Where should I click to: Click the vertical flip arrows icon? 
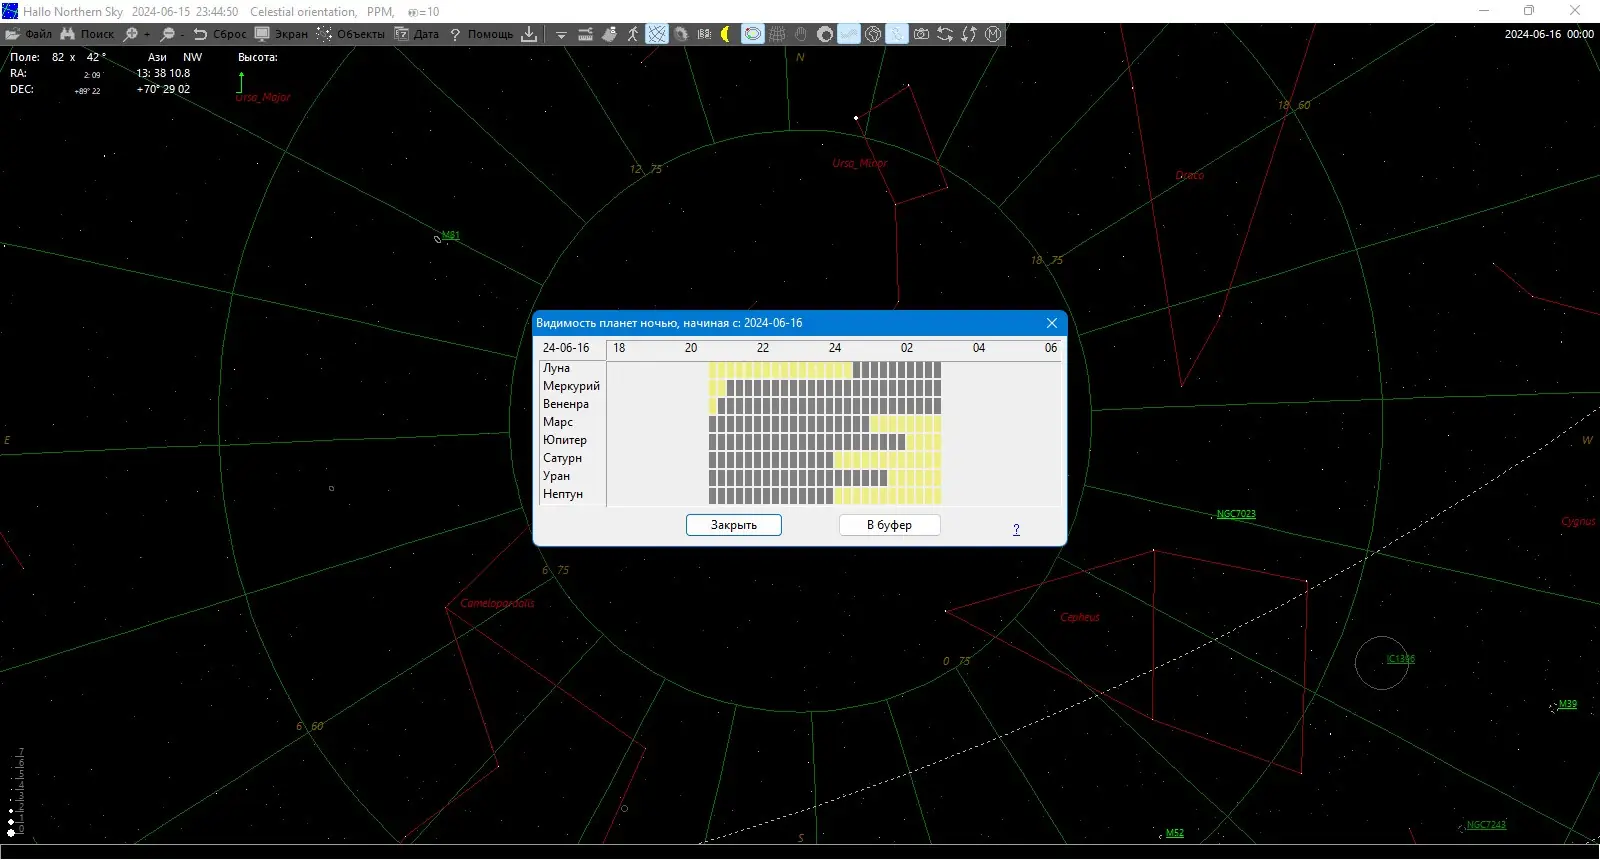point(969,34)
